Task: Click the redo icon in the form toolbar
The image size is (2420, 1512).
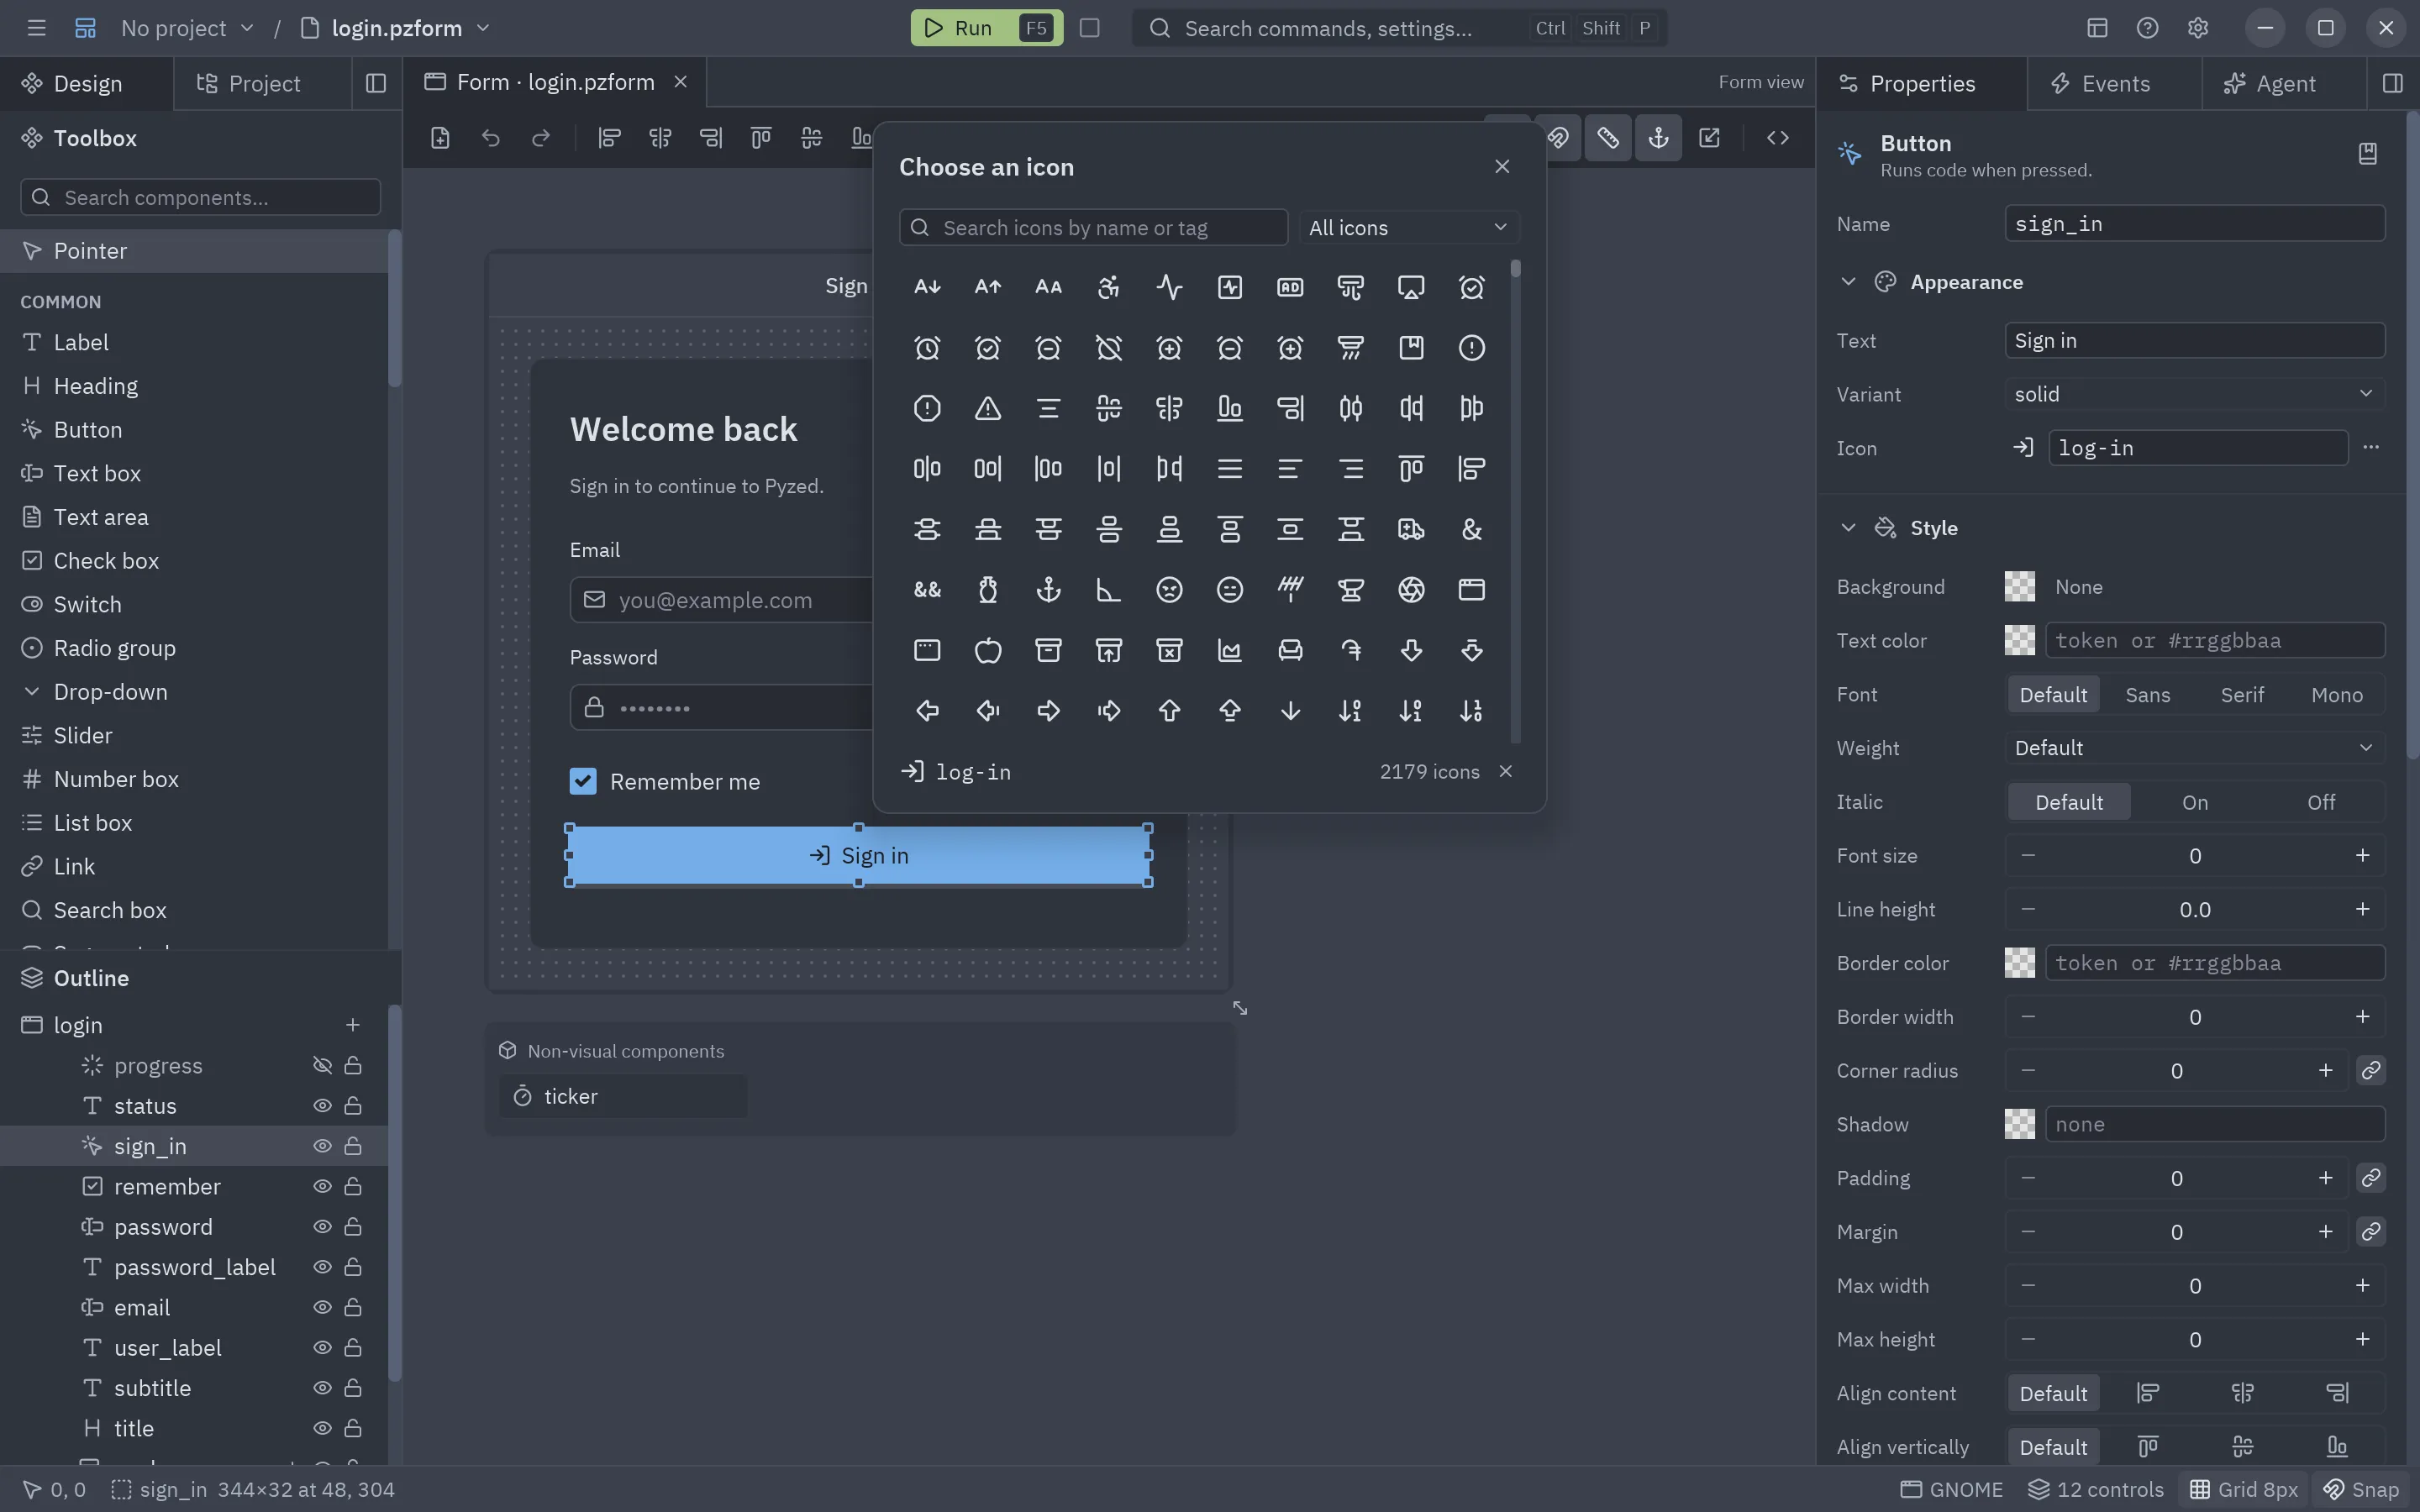Action: click(541, 138)
